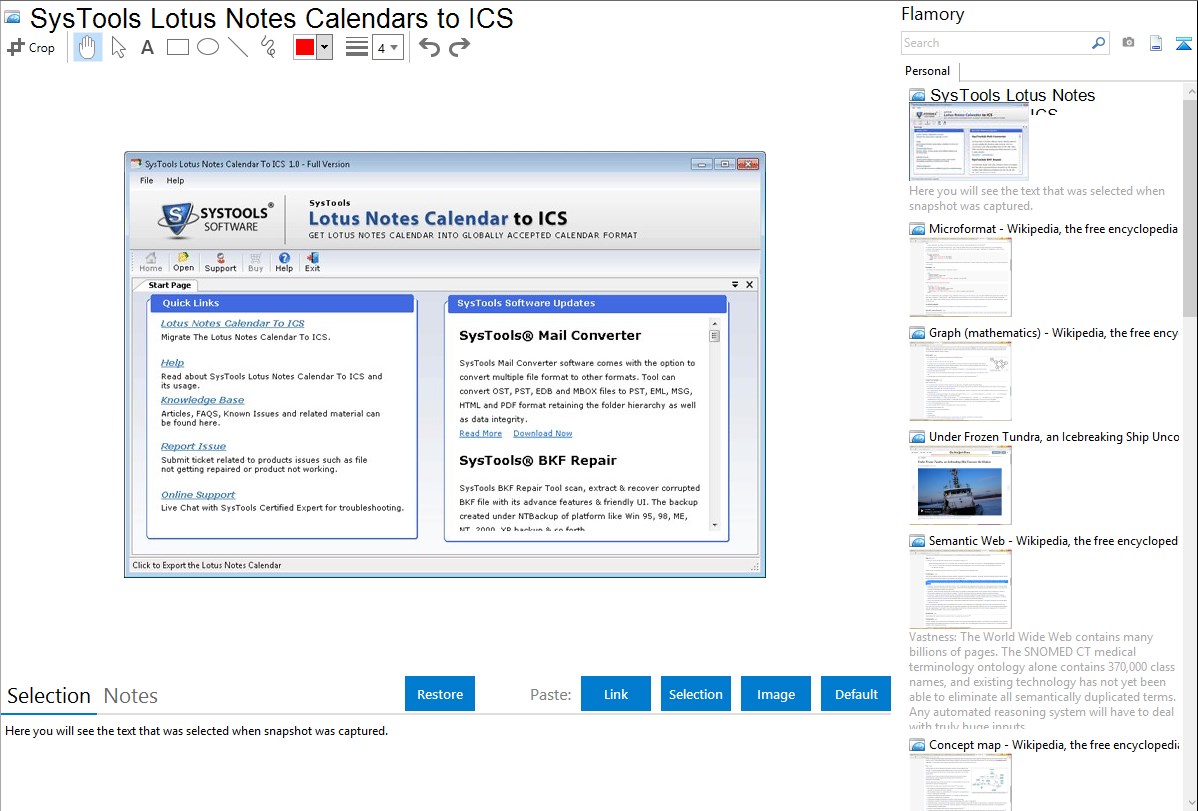Open the Knowledge Base link

click(202, 400)
